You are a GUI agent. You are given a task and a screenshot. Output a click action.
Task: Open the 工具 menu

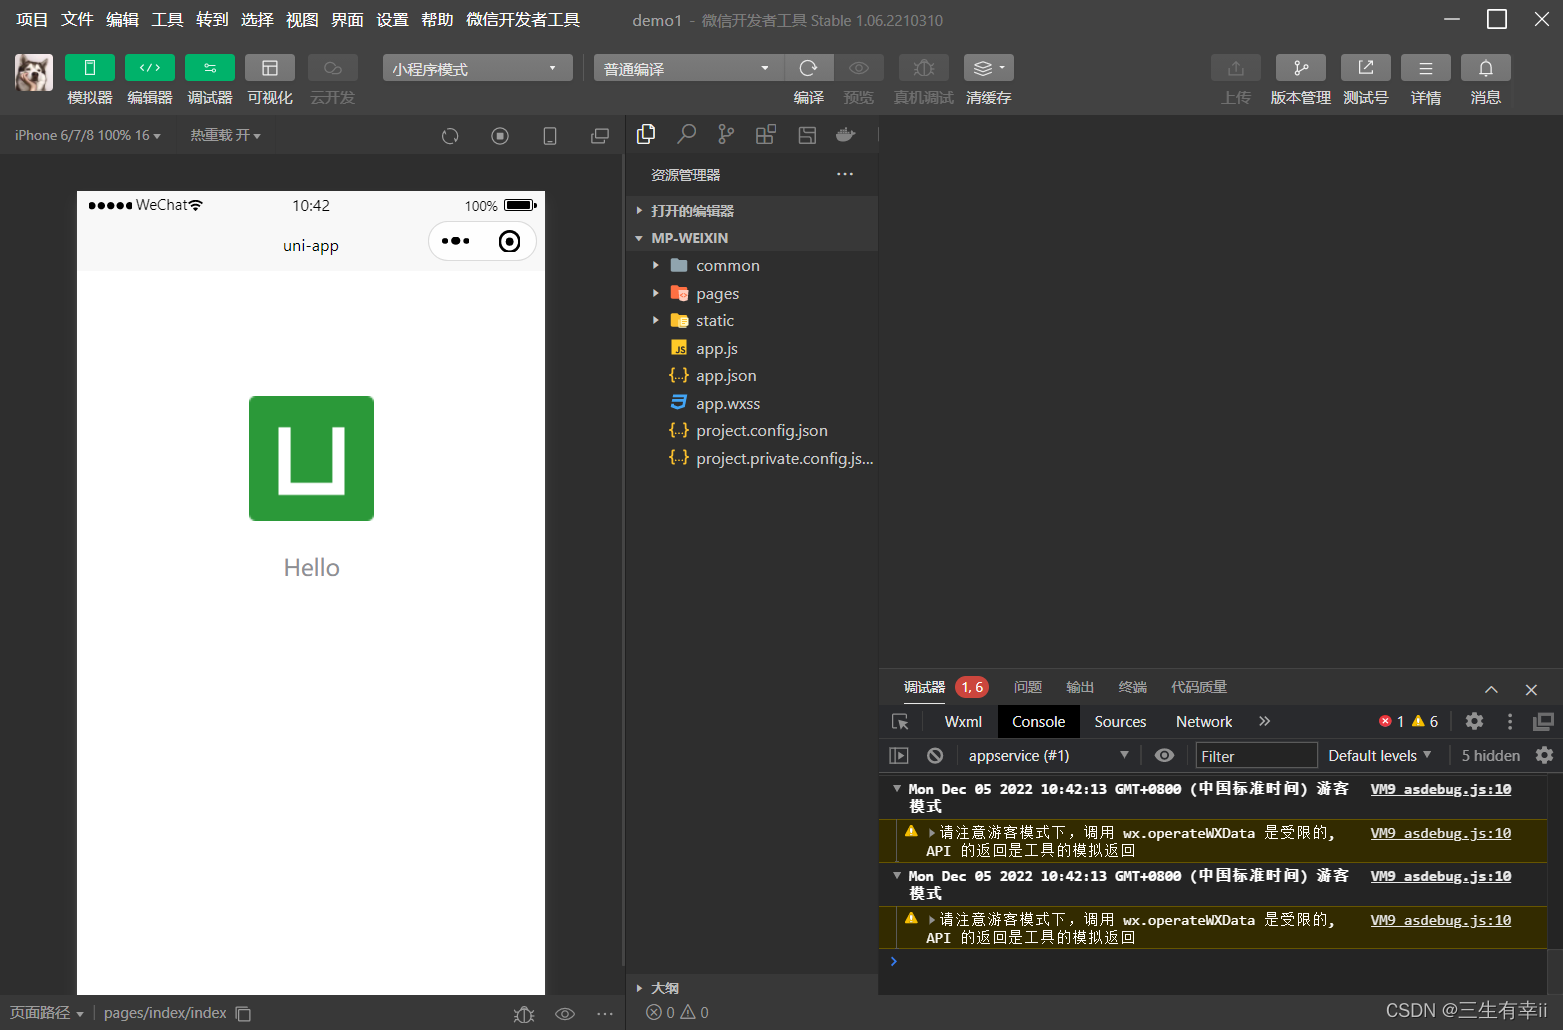pyautogui.click(x=166, y=19)
